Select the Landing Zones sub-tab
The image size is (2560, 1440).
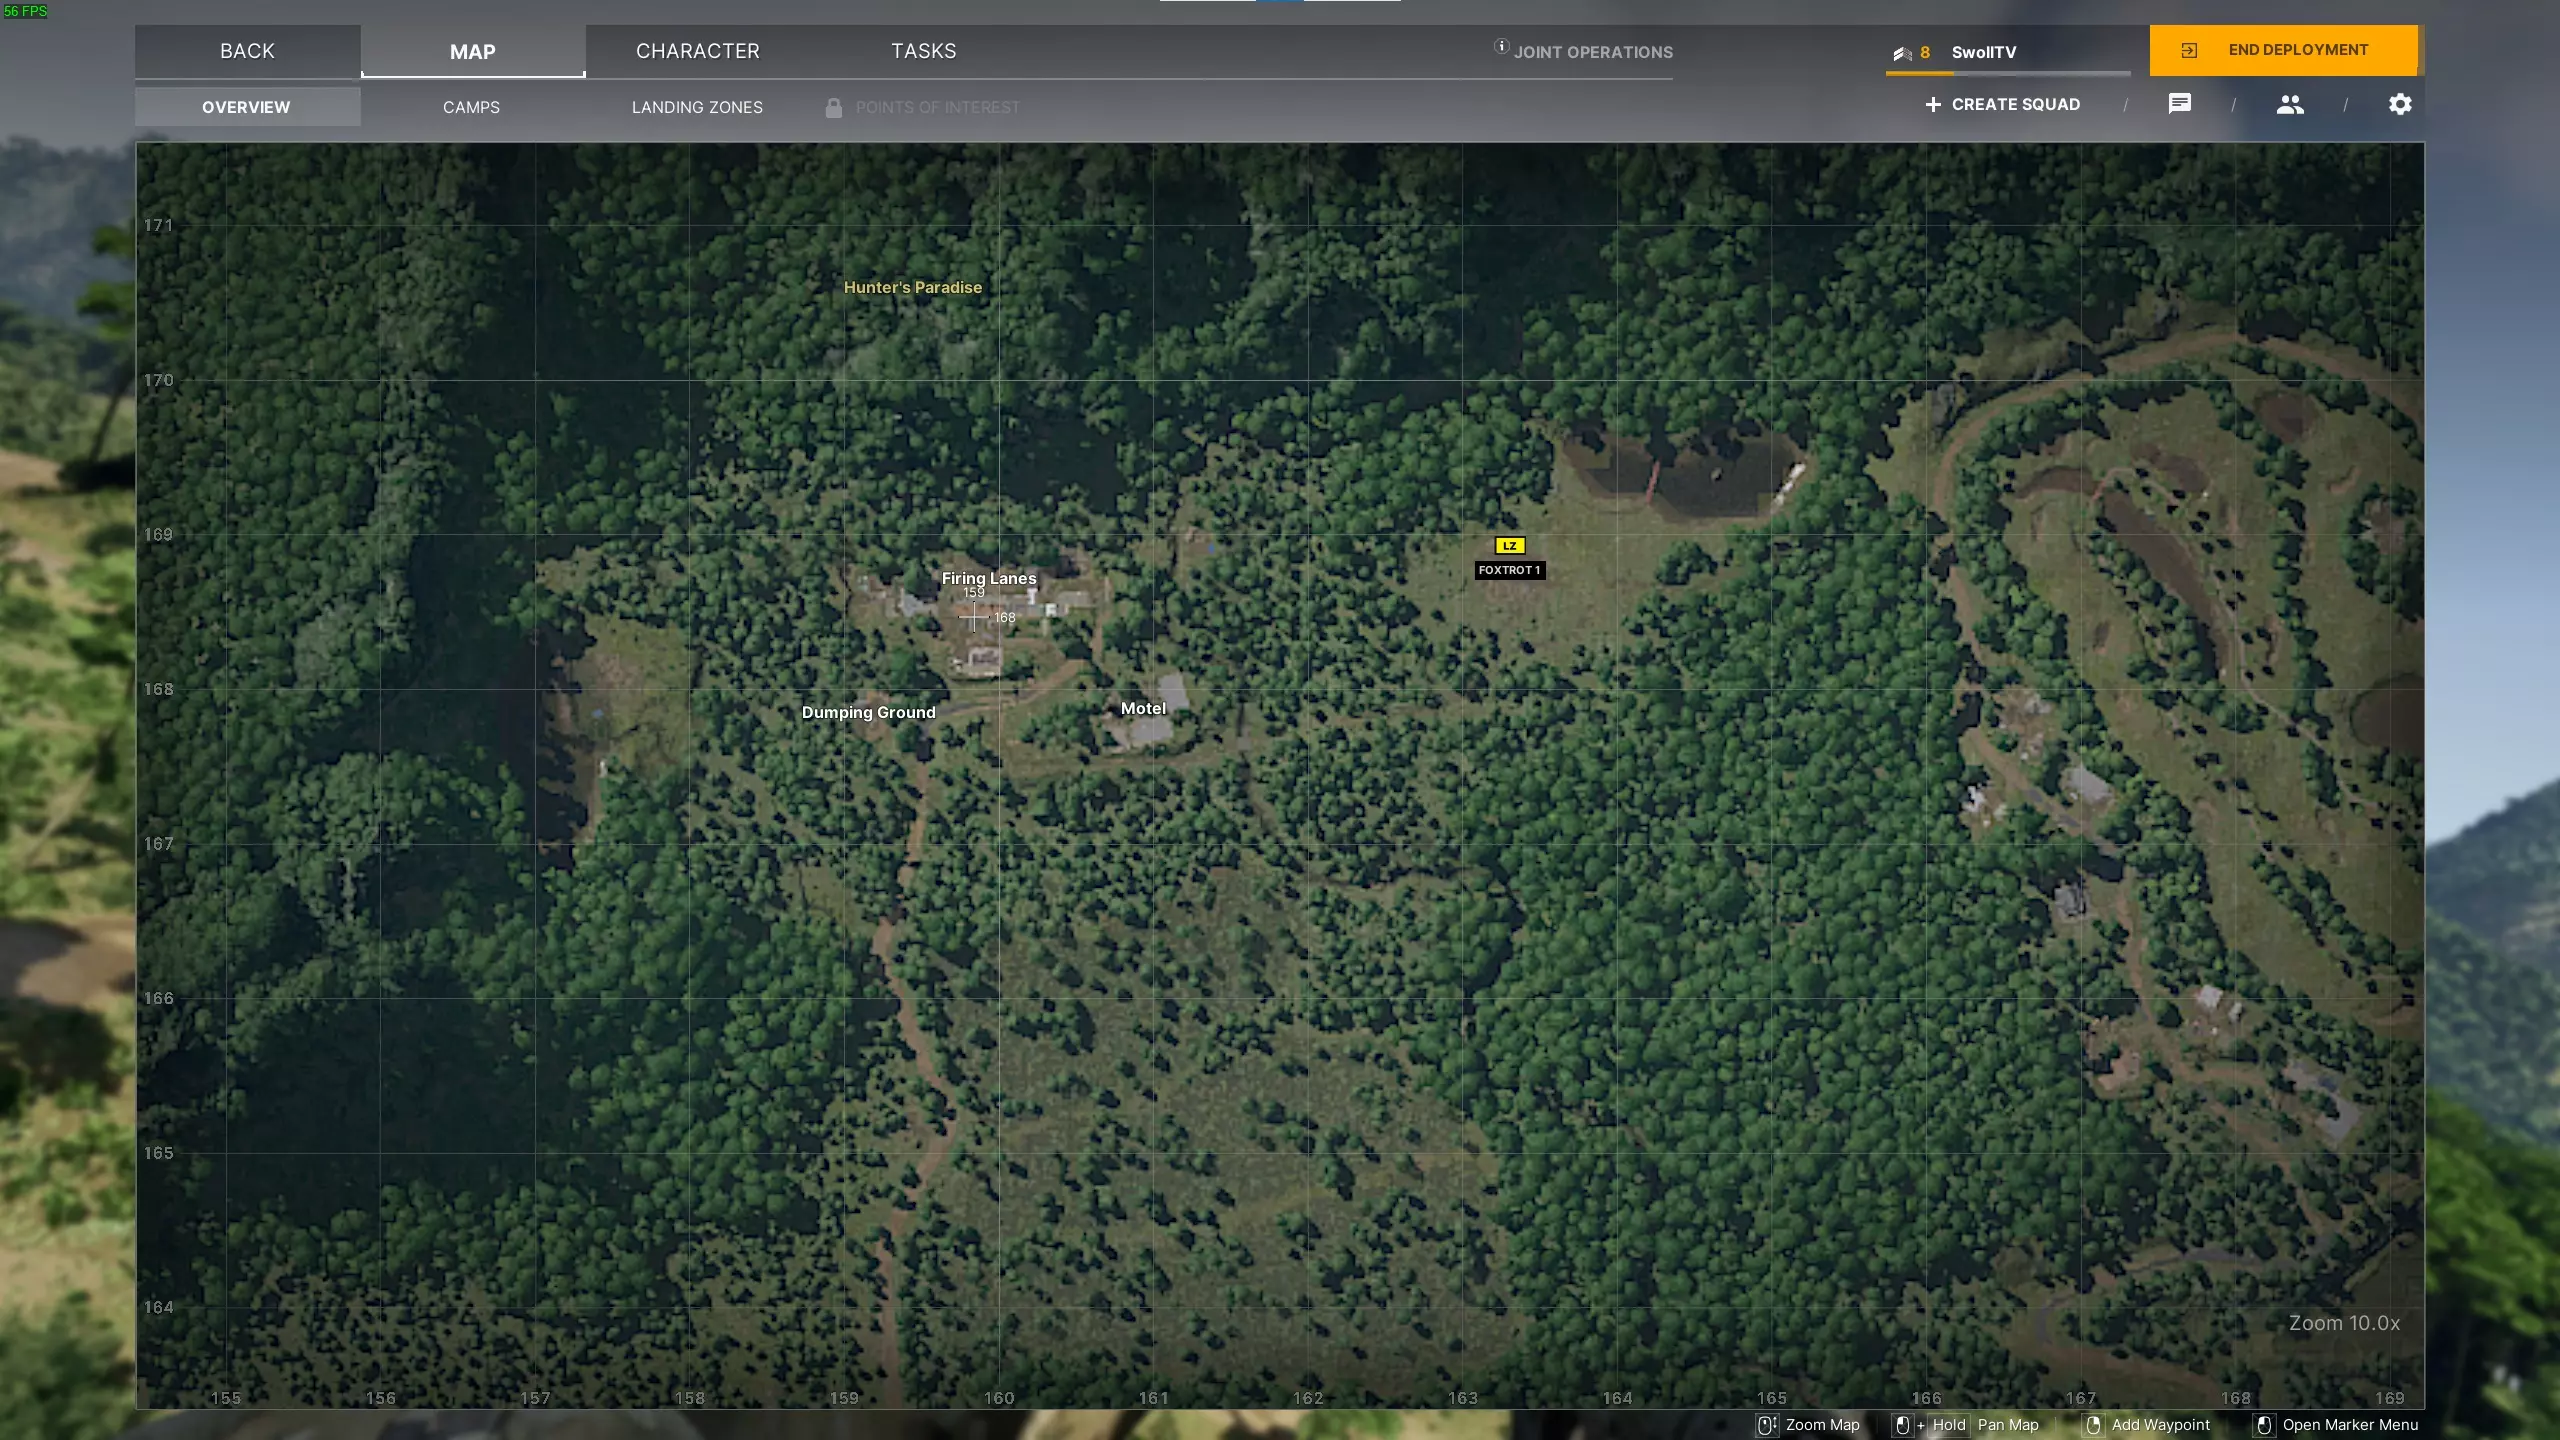click(697, 107)
